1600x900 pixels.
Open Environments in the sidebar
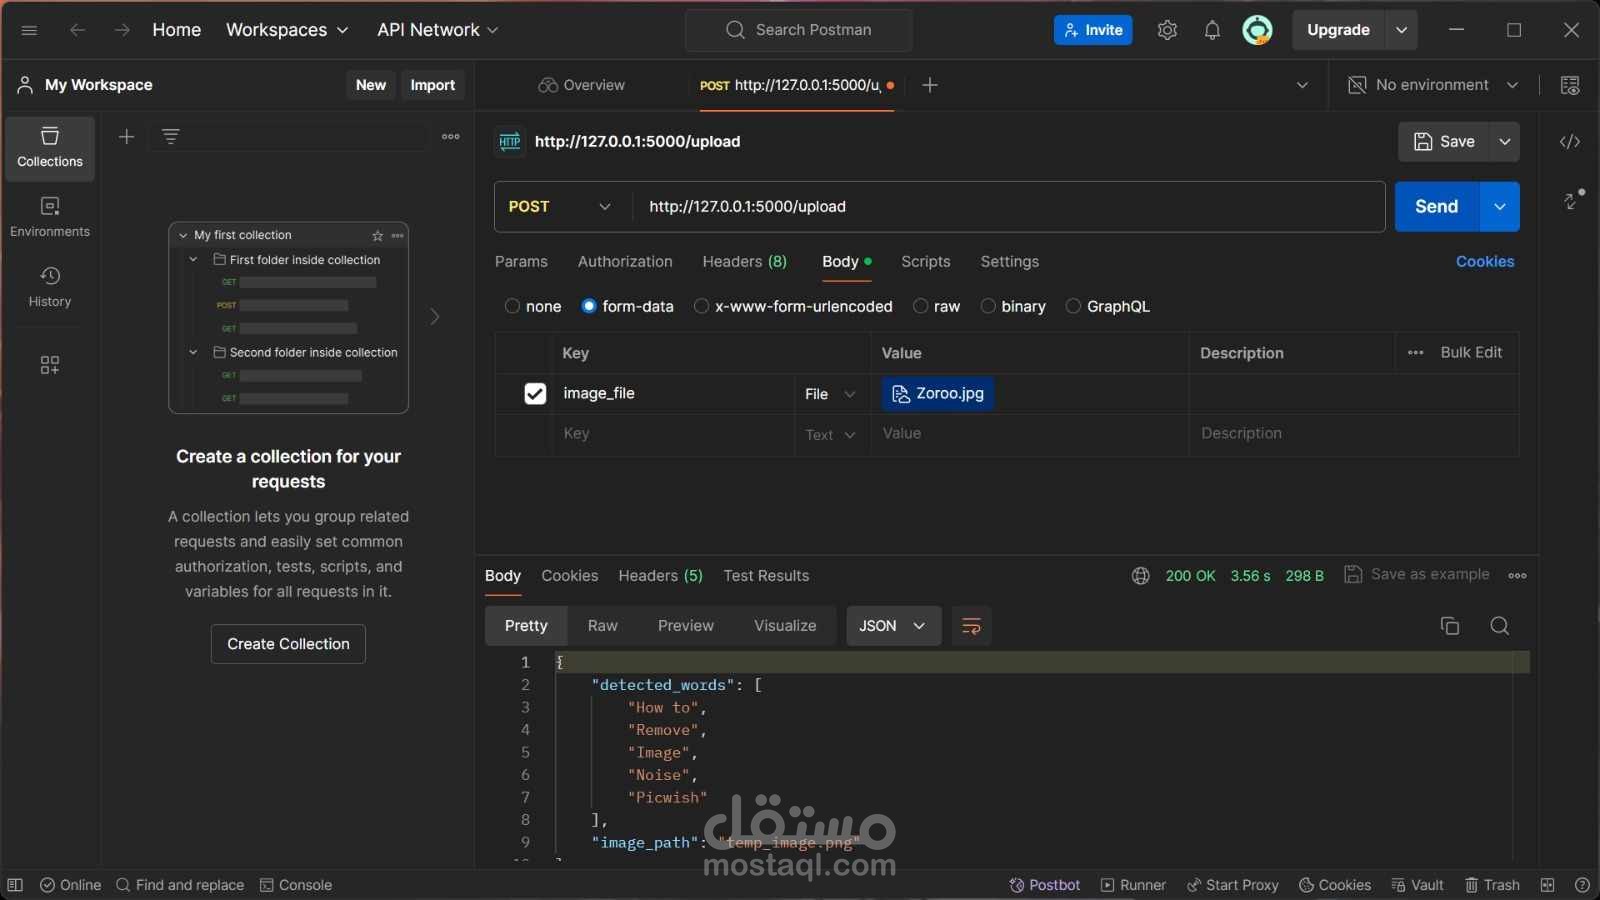click(x=50, y=217)
